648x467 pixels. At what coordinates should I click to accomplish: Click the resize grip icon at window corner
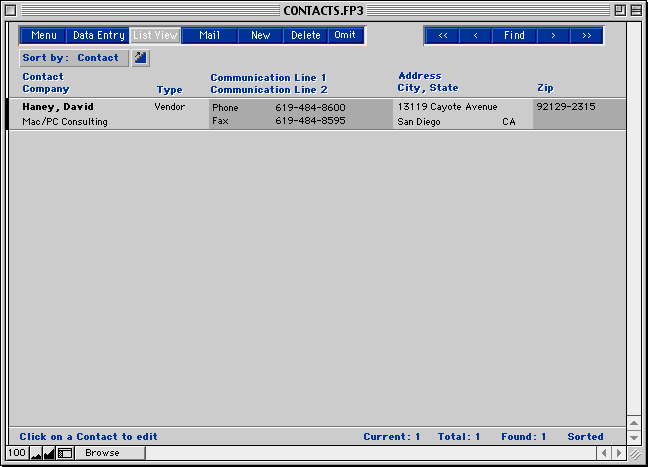(634, 454)
